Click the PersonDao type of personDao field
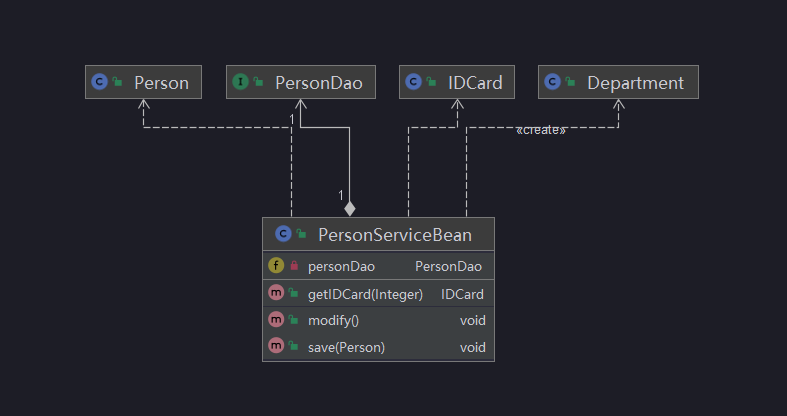 coord(448,266)
